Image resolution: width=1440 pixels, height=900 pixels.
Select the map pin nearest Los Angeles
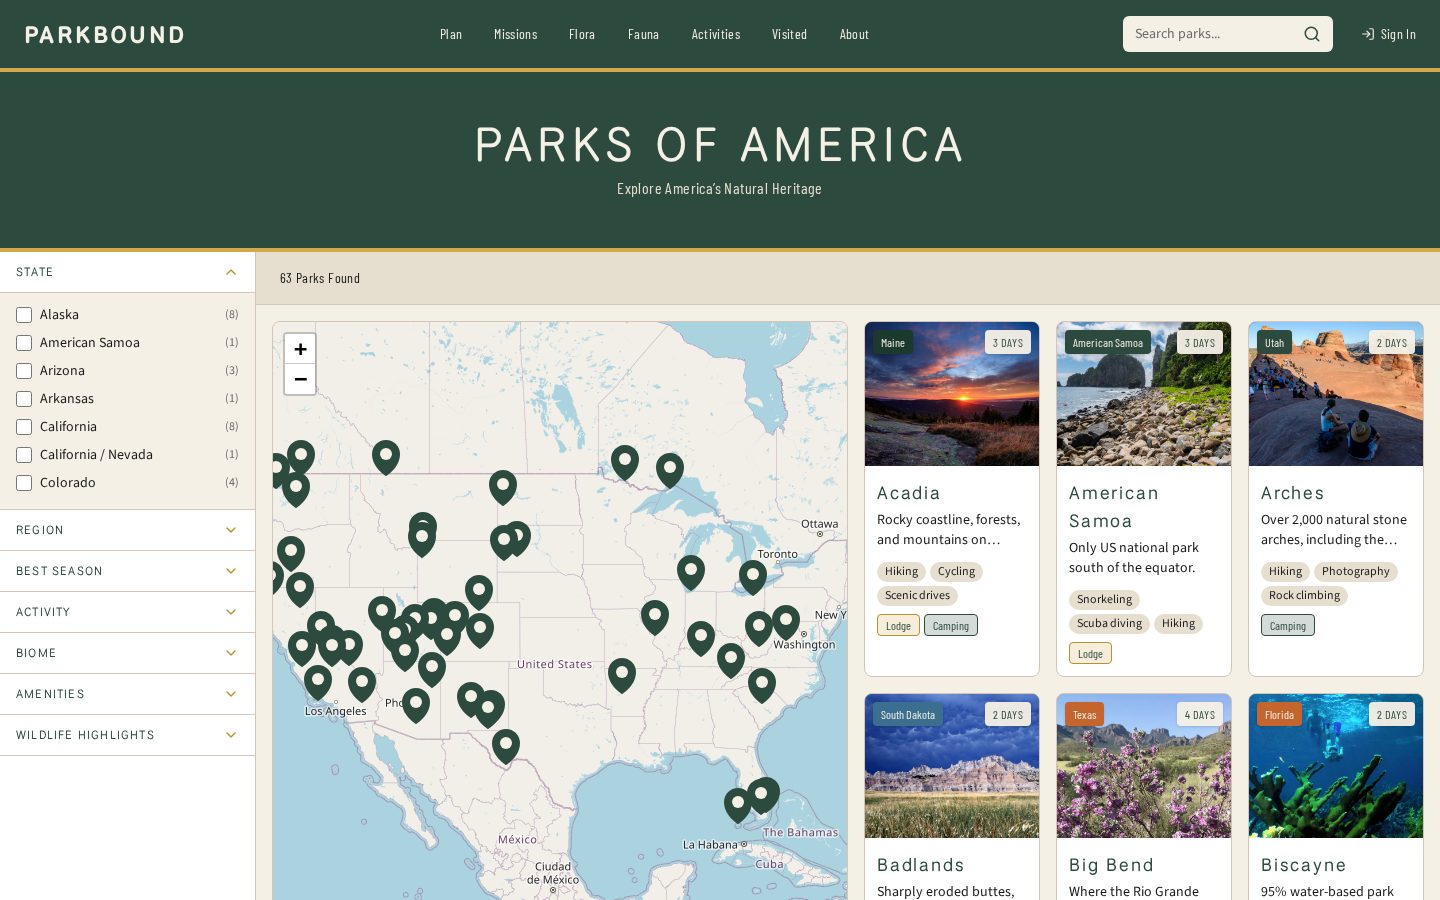coord(318,681)
